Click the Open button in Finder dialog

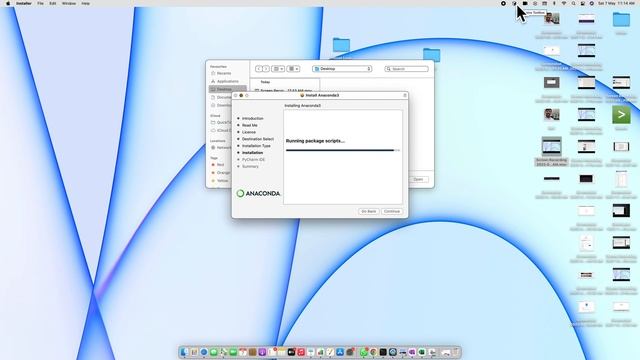418,179
